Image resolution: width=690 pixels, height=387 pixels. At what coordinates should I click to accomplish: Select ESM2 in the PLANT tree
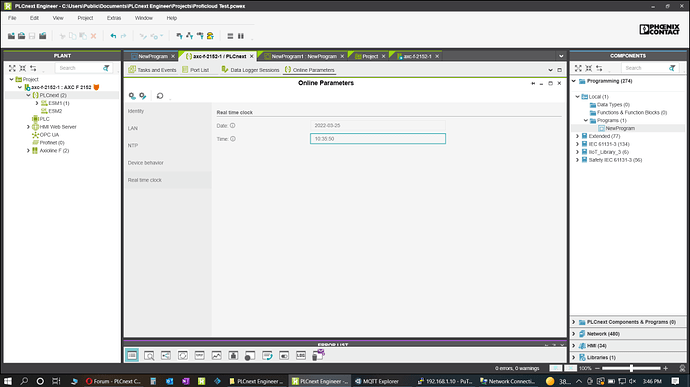(55, 111)
